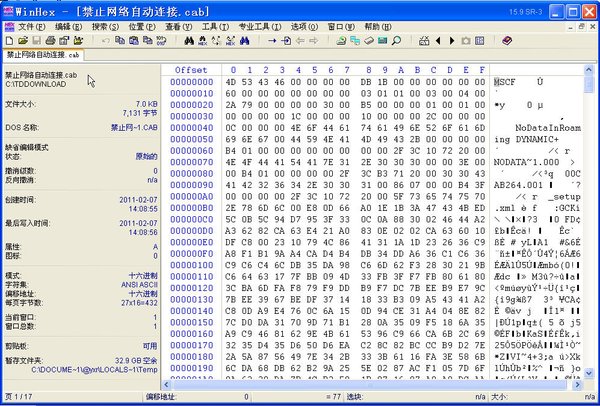This screenshot has width=600, height=406.
Task: Click the grayed-out Back navigation arrow
Action: pos(300,41)
